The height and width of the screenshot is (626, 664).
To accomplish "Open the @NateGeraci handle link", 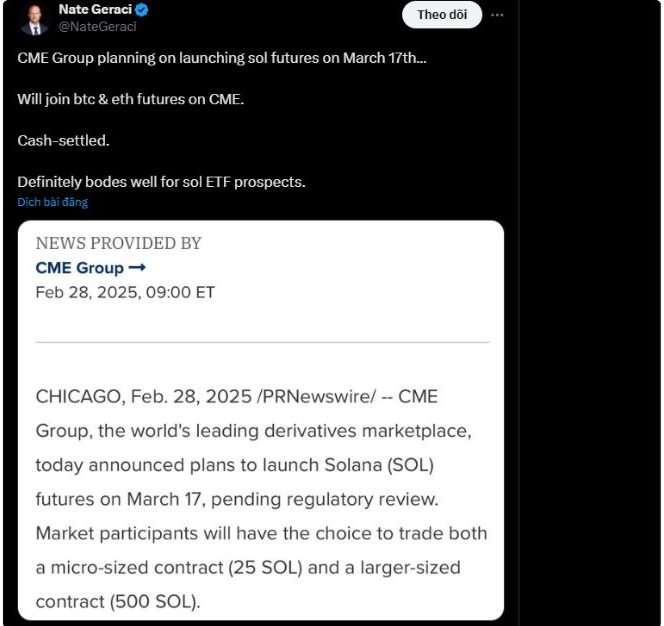I will click(x=94, y=26).
